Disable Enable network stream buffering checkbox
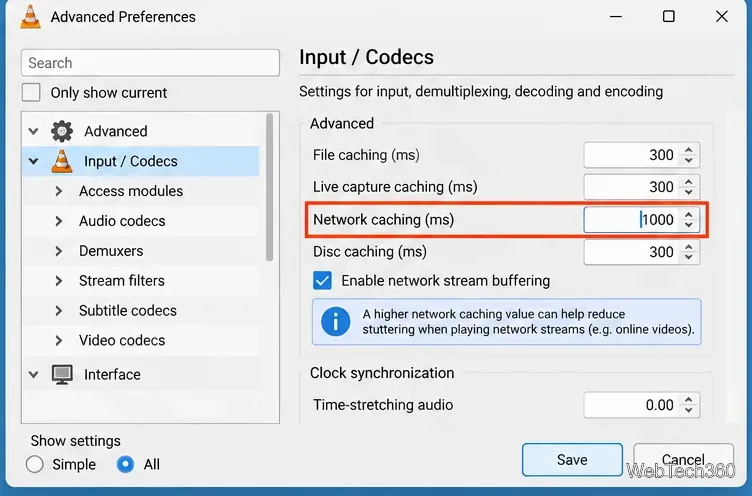Viewport: 752px width, 496px height. click(x=322, y=281)
